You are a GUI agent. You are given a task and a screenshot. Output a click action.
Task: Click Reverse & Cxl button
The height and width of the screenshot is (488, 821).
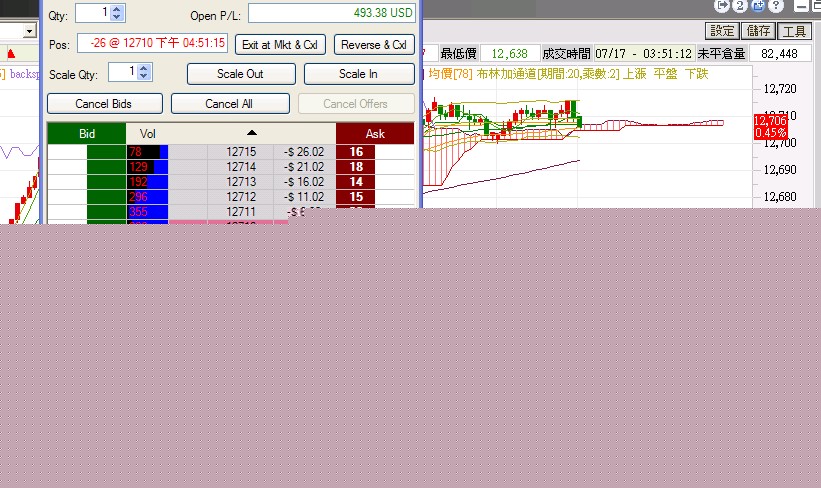pos(374,45)
